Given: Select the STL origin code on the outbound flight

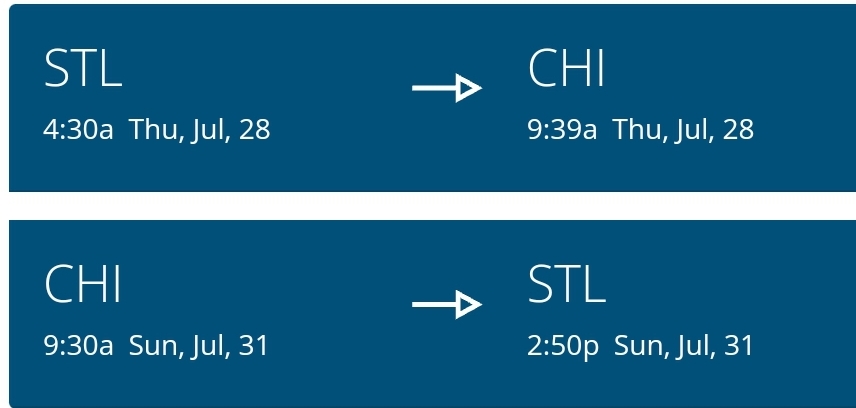Looking at the screenshot, I should pyautogui.click(x=83, y=69).
